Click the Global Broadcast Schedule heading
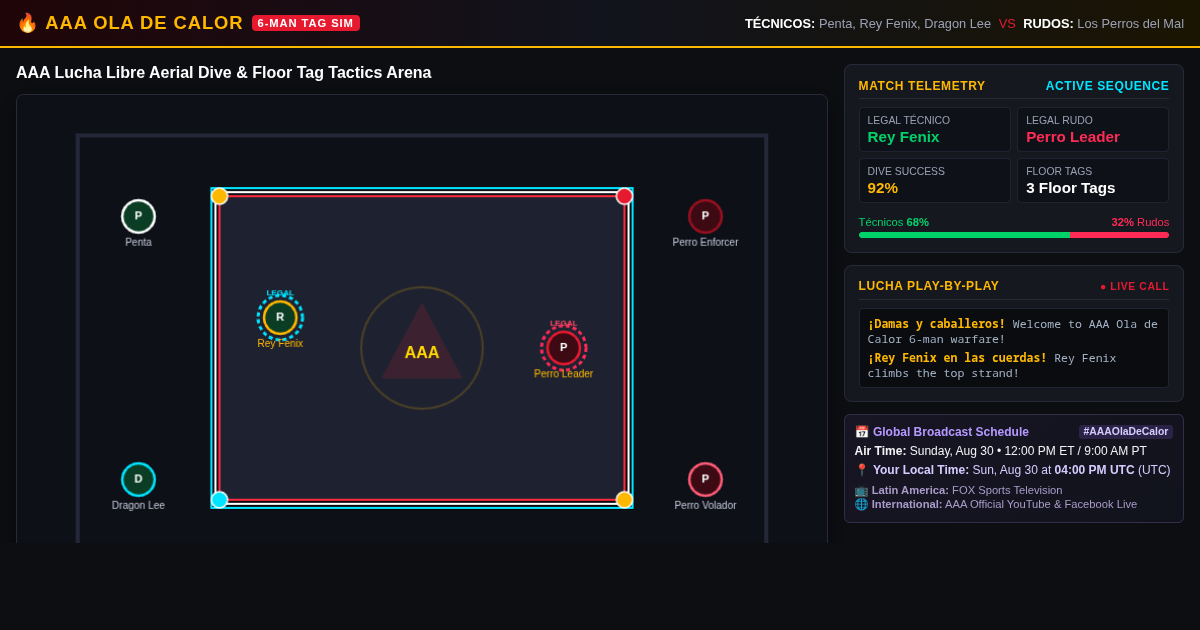The image size is (1200, 630). click(951, 432)
